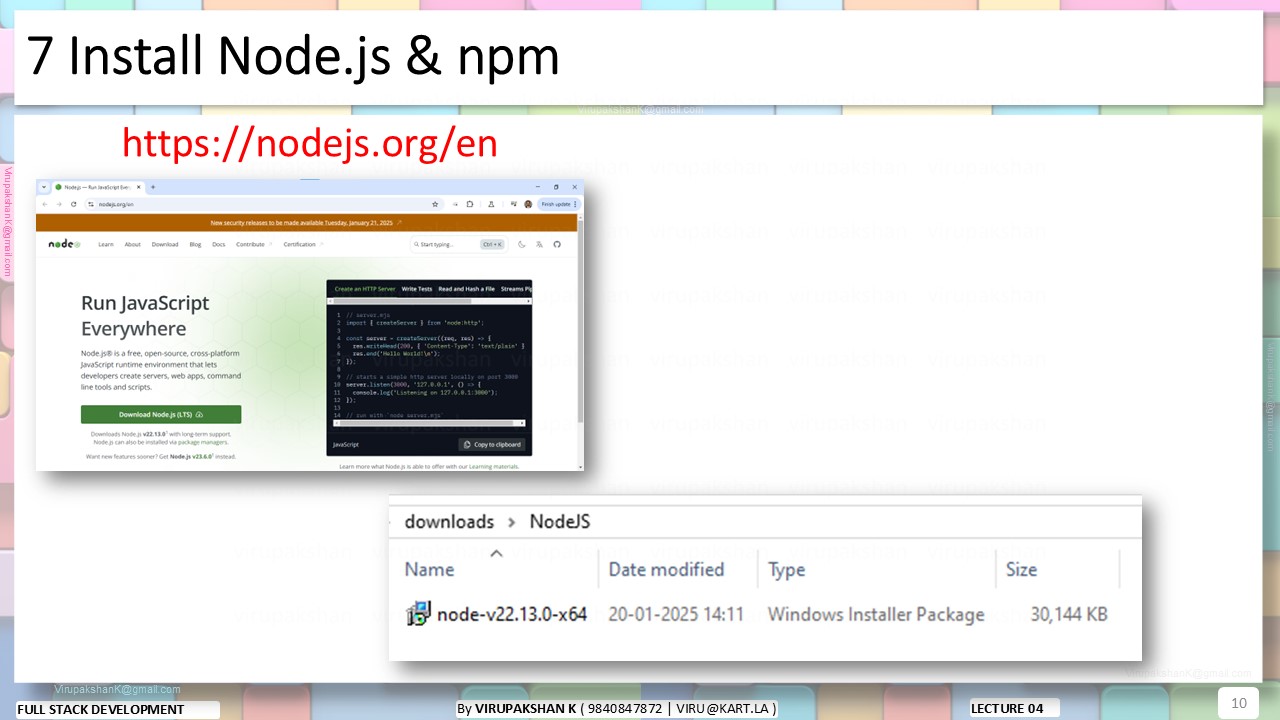
Task: Click the sort arrow above Name
Action: coord(496,552)
